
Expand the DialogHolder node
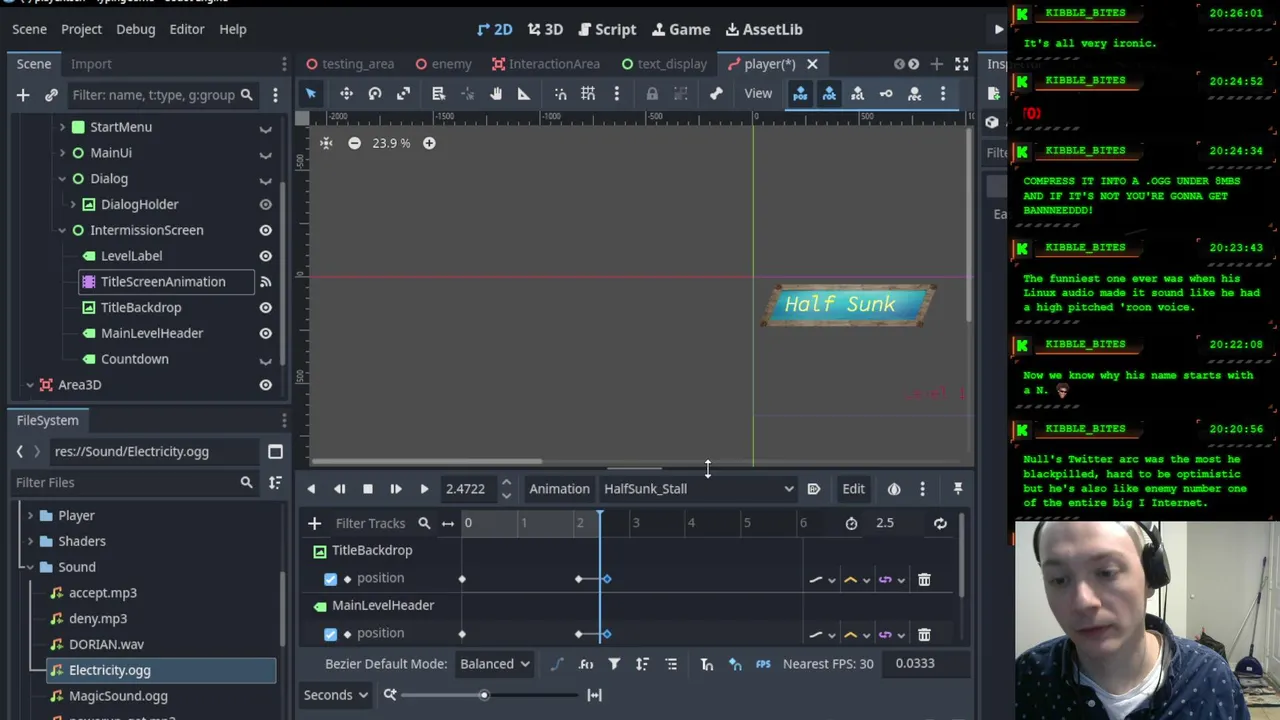(x=73, y=204)
